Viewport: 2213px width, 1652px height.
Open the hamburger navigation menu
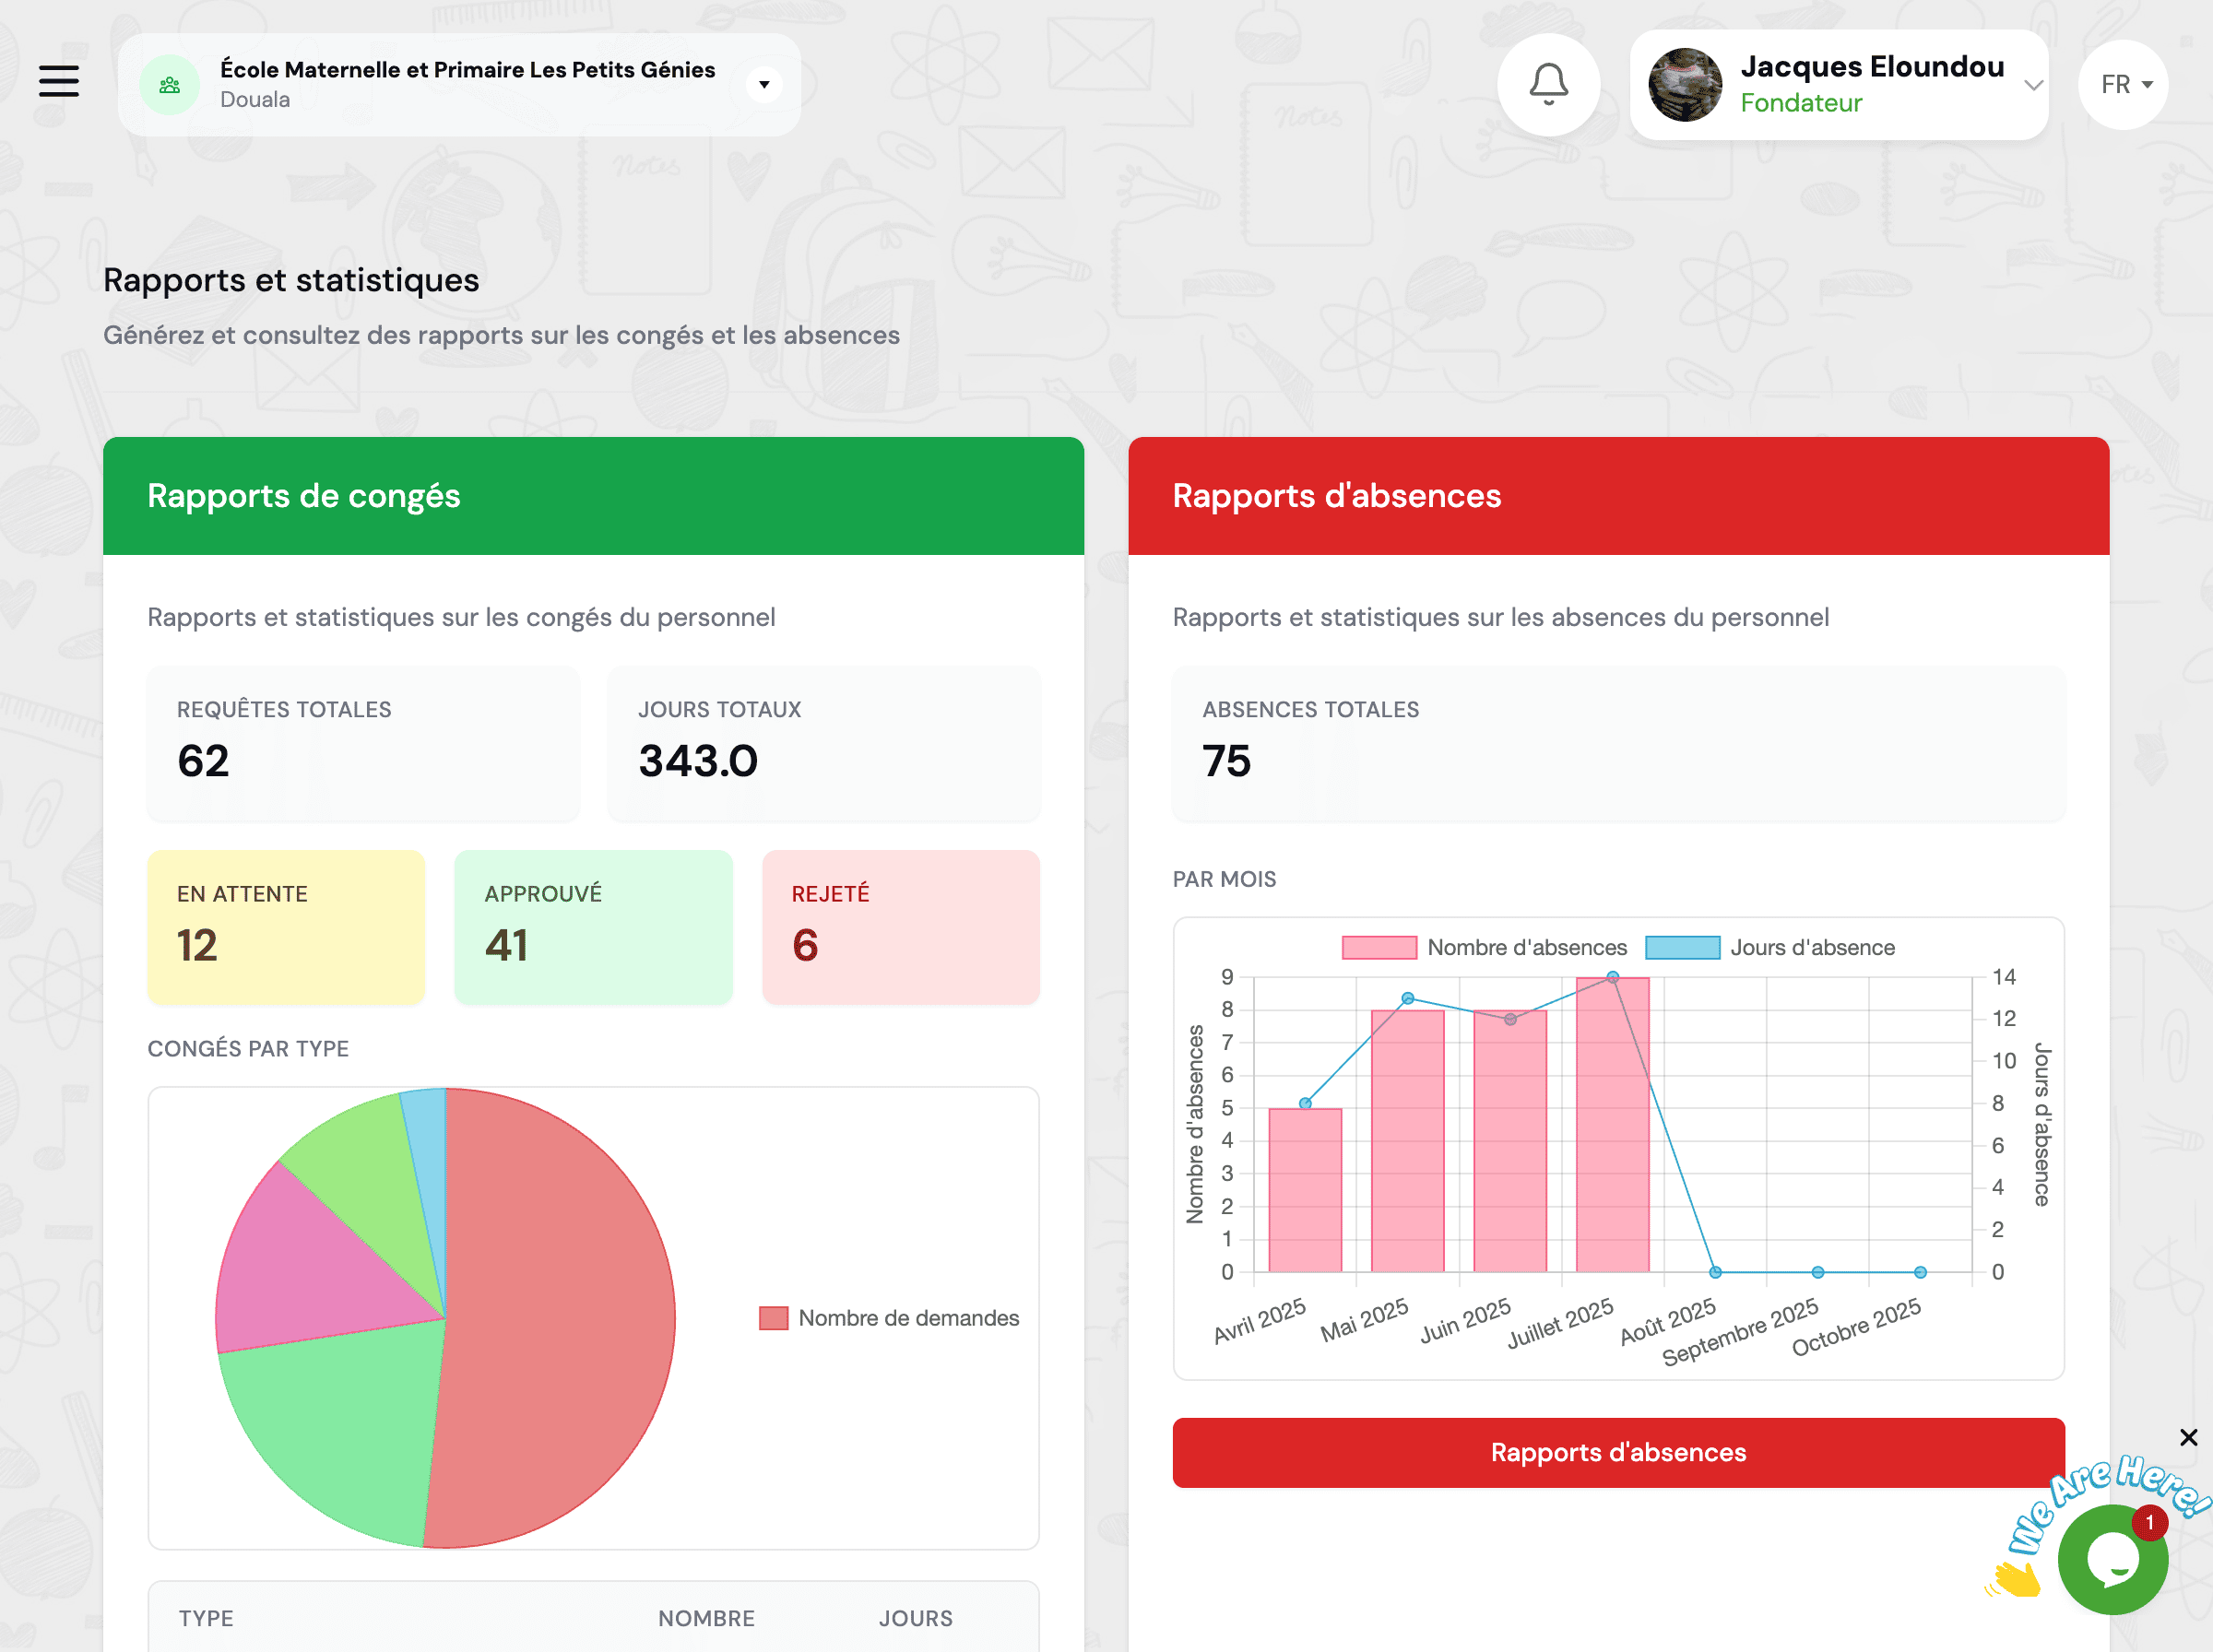click(x=58, y=82)
